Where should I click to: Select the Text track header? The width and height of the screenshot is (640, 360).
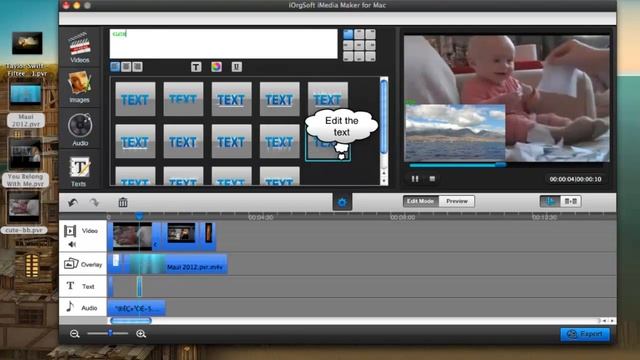[83, 286]
